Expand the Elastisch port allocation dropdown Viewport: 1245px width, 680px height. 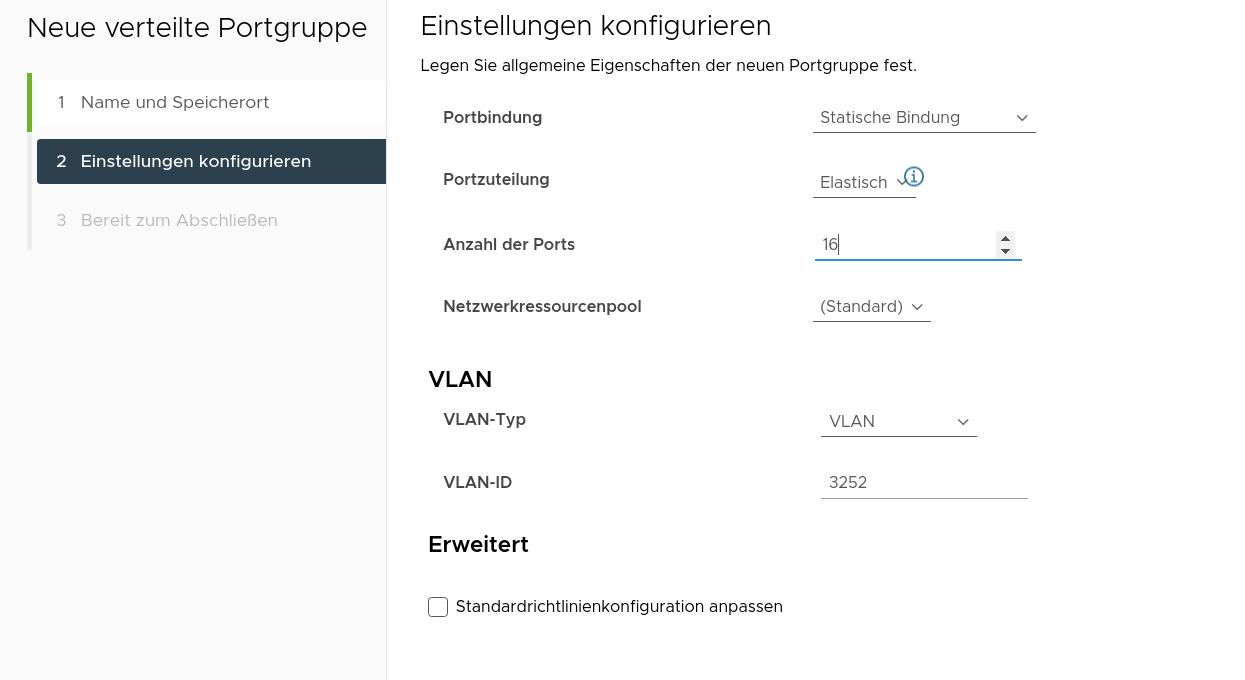pos(863,183)
